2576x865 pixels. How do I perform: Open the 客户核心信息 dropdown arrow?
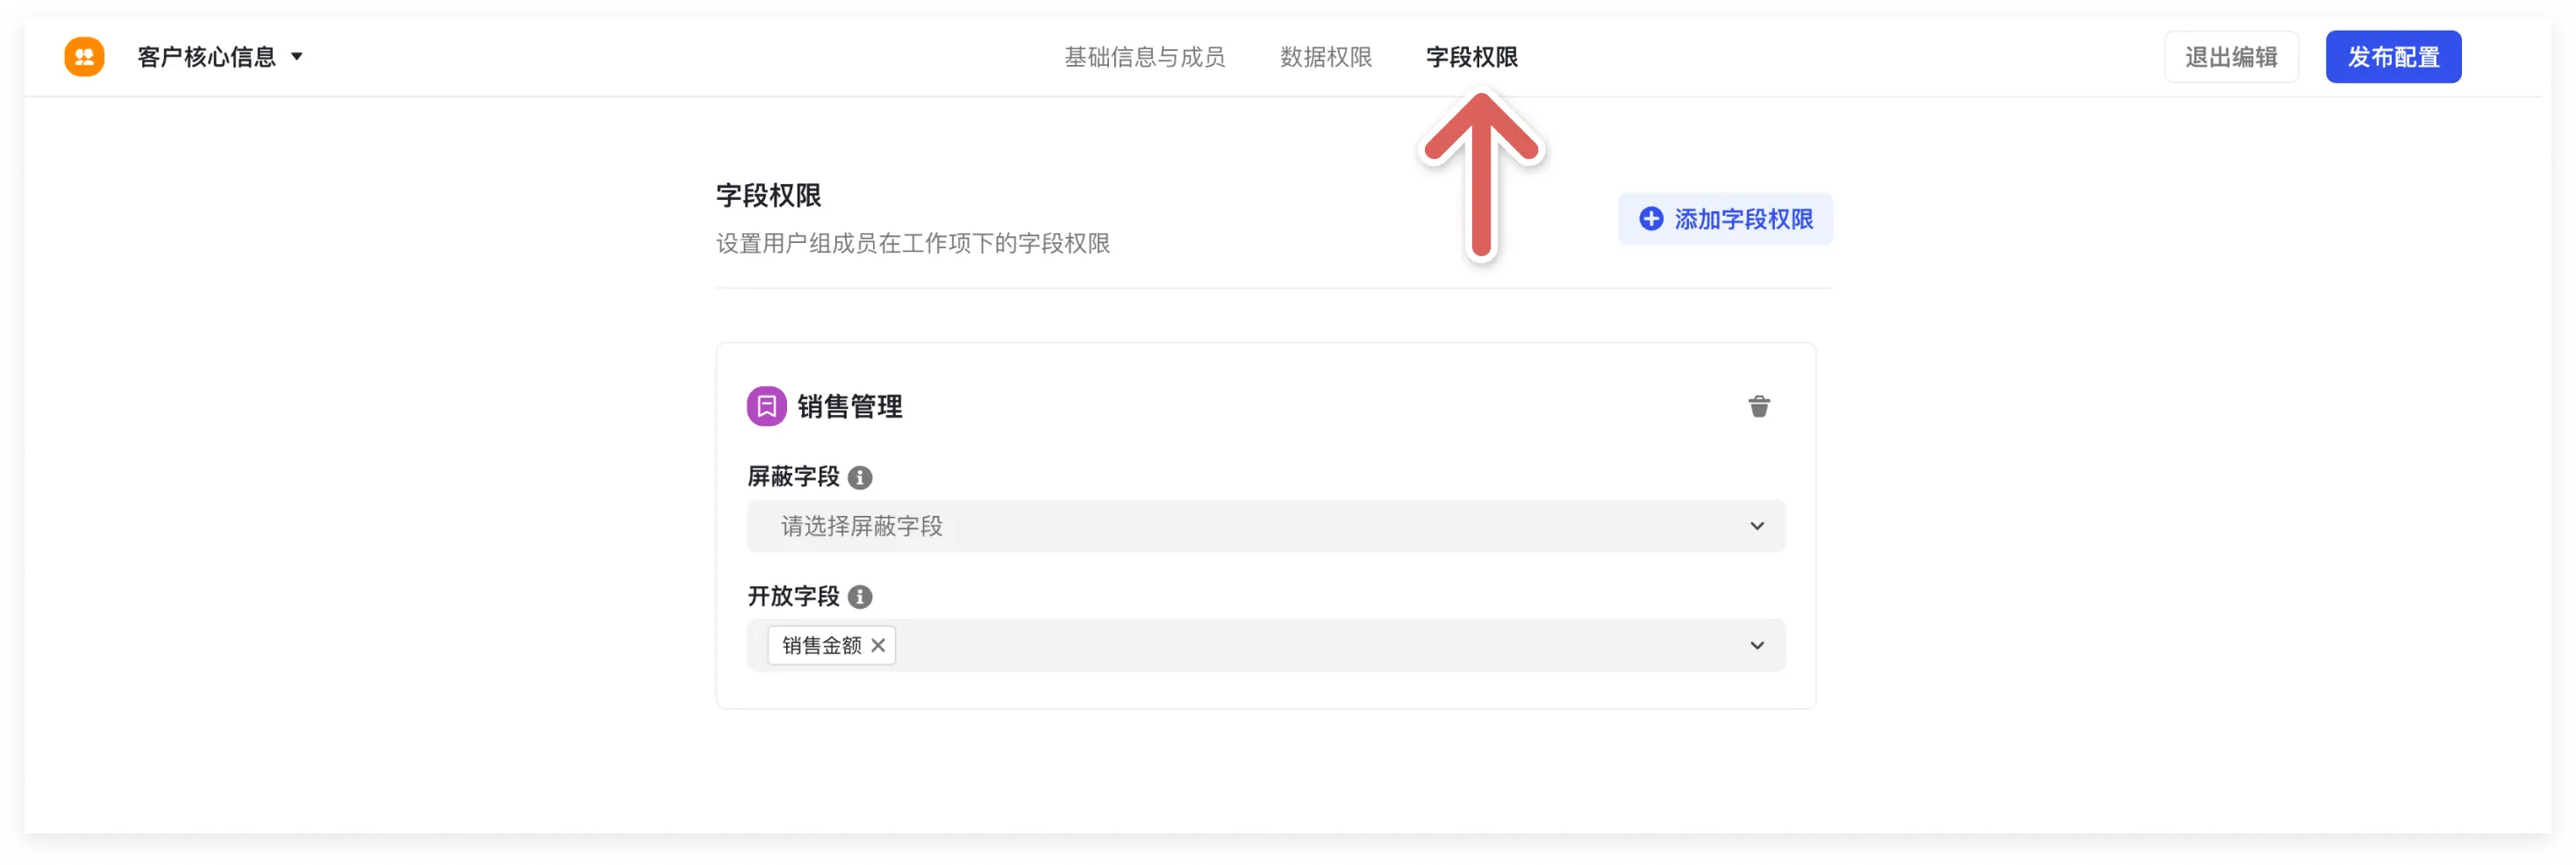pyautogui.click(x=297, y=57)
